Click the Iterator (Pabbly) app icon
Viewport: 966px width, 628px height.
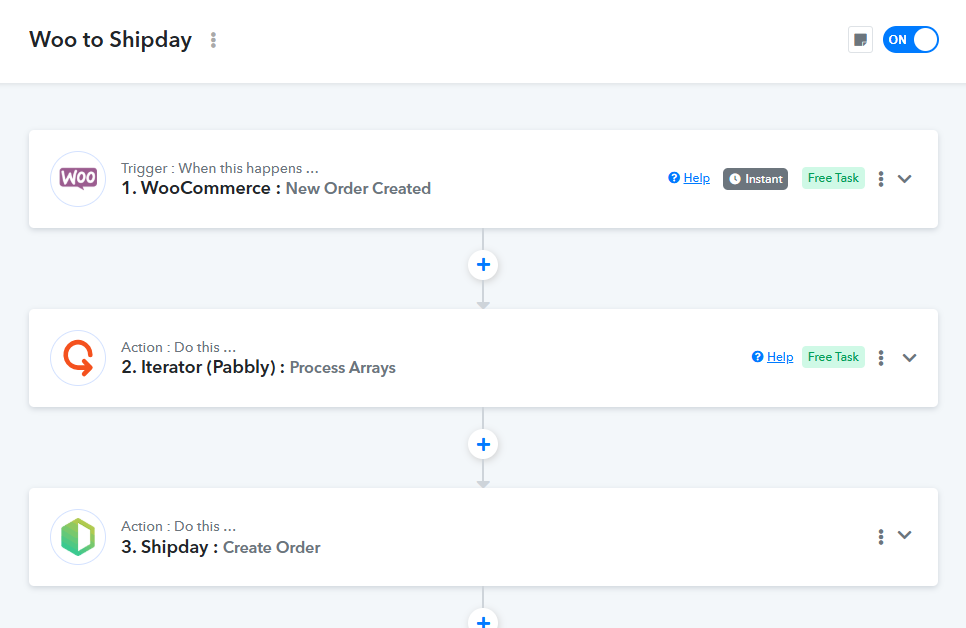78,358
